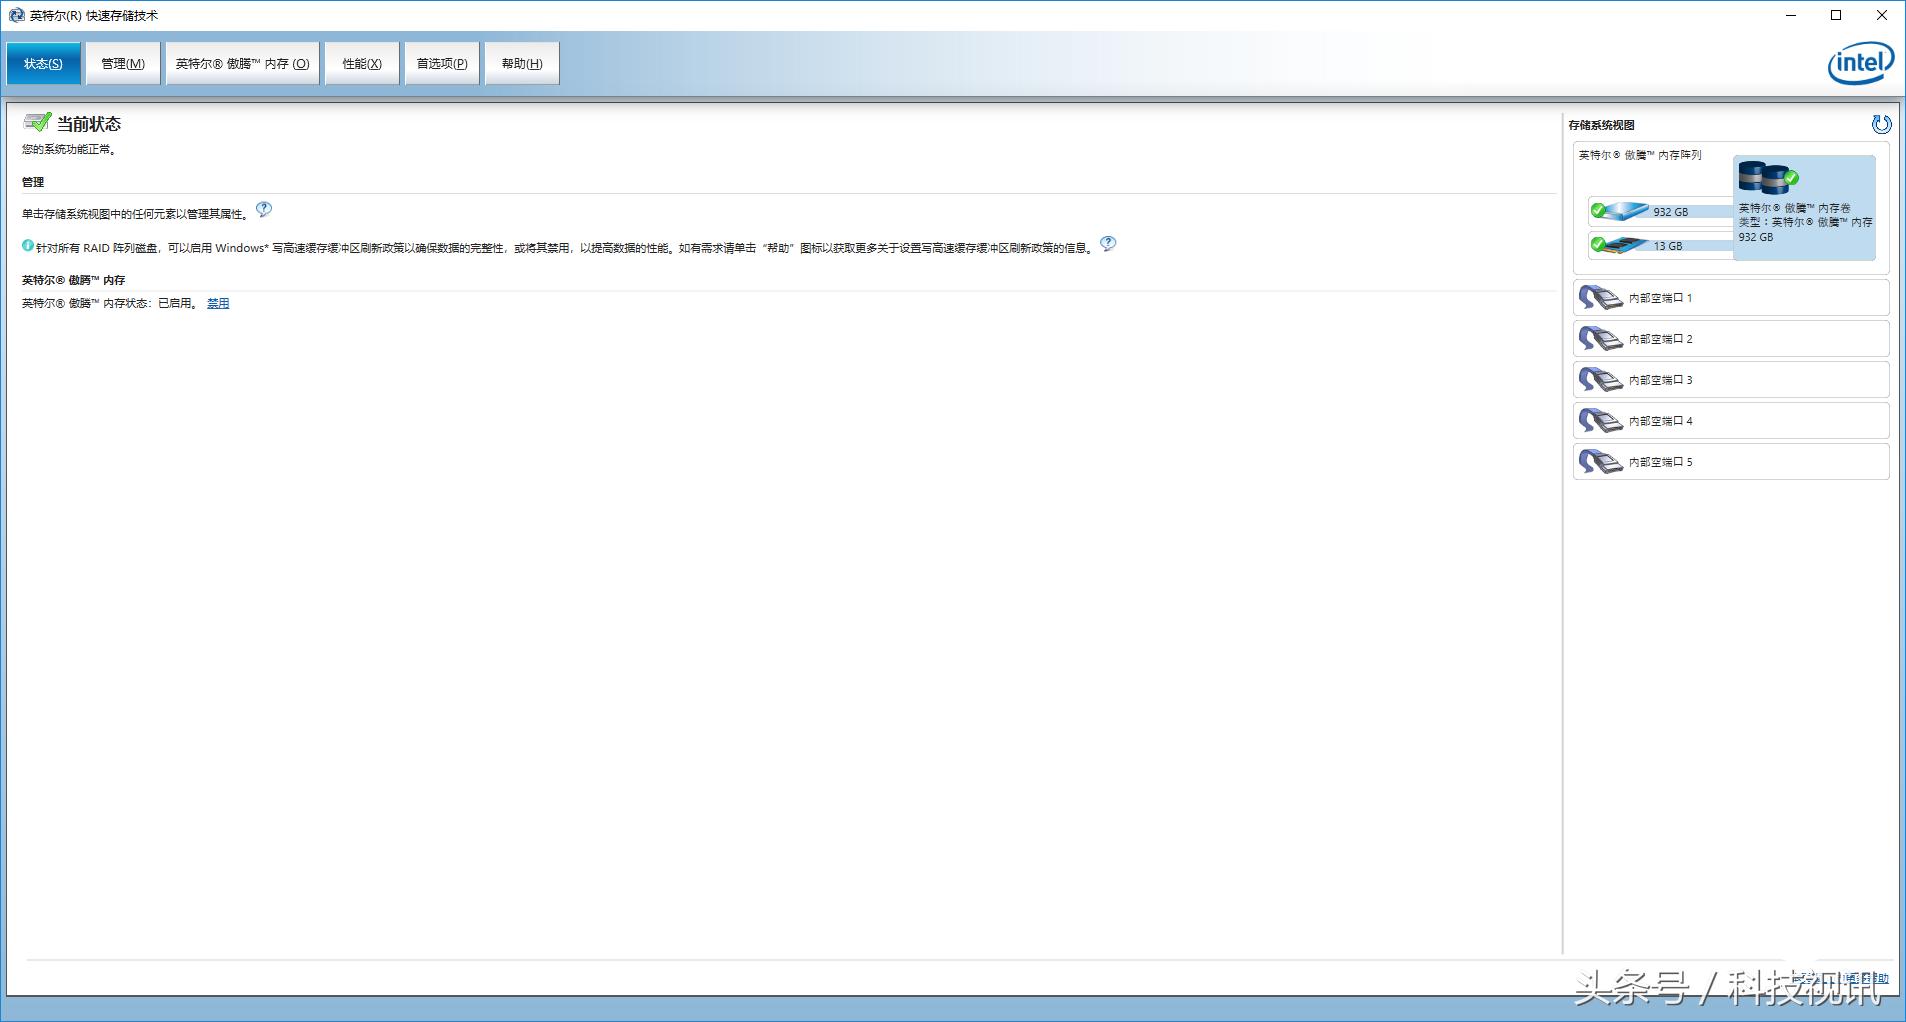Open help icon beside 单击存储系统视图 sentence
The image size is (1906, 1022).
(264, 209)
